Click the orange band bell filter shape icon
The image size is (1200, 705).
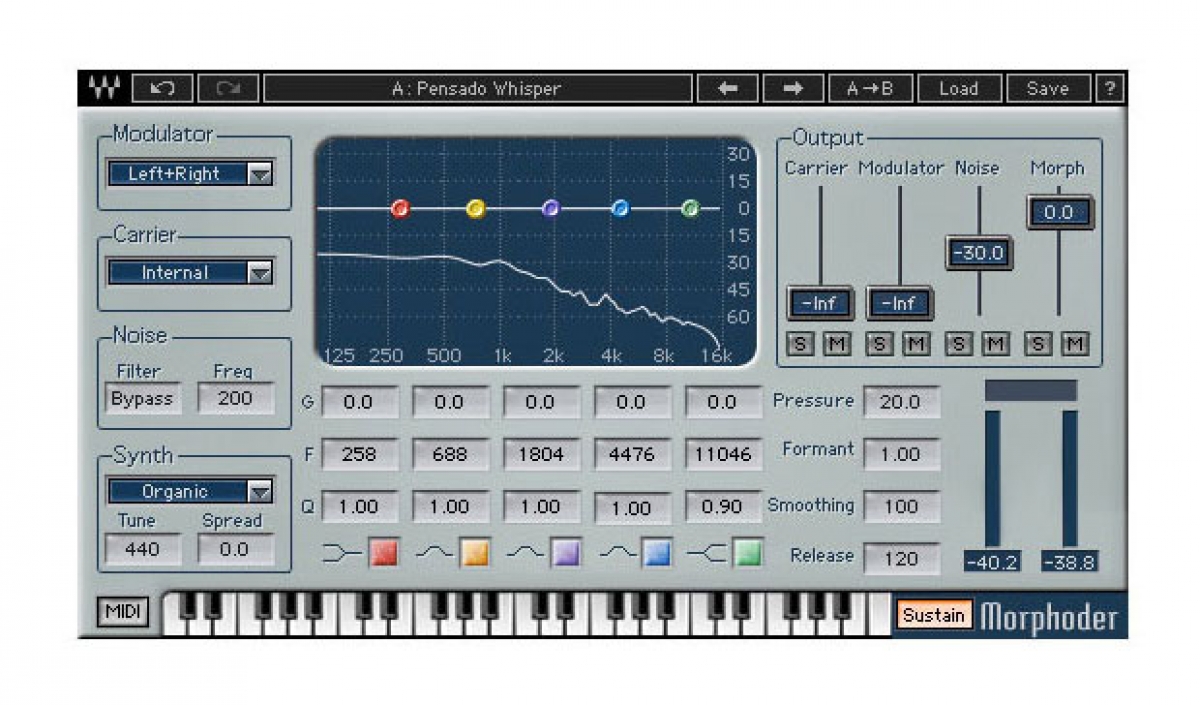[x=435, y=552]
